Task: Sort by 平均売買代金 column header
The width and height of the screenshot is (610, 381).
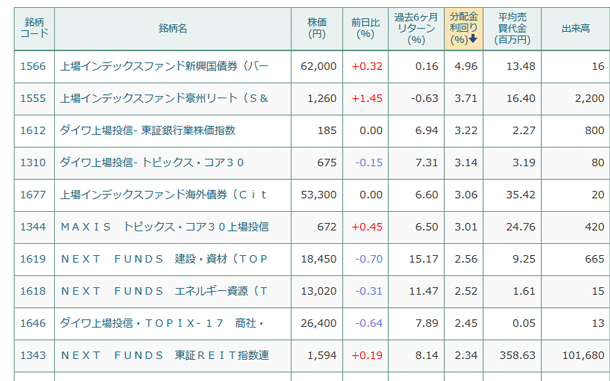Action: point(512,28)
